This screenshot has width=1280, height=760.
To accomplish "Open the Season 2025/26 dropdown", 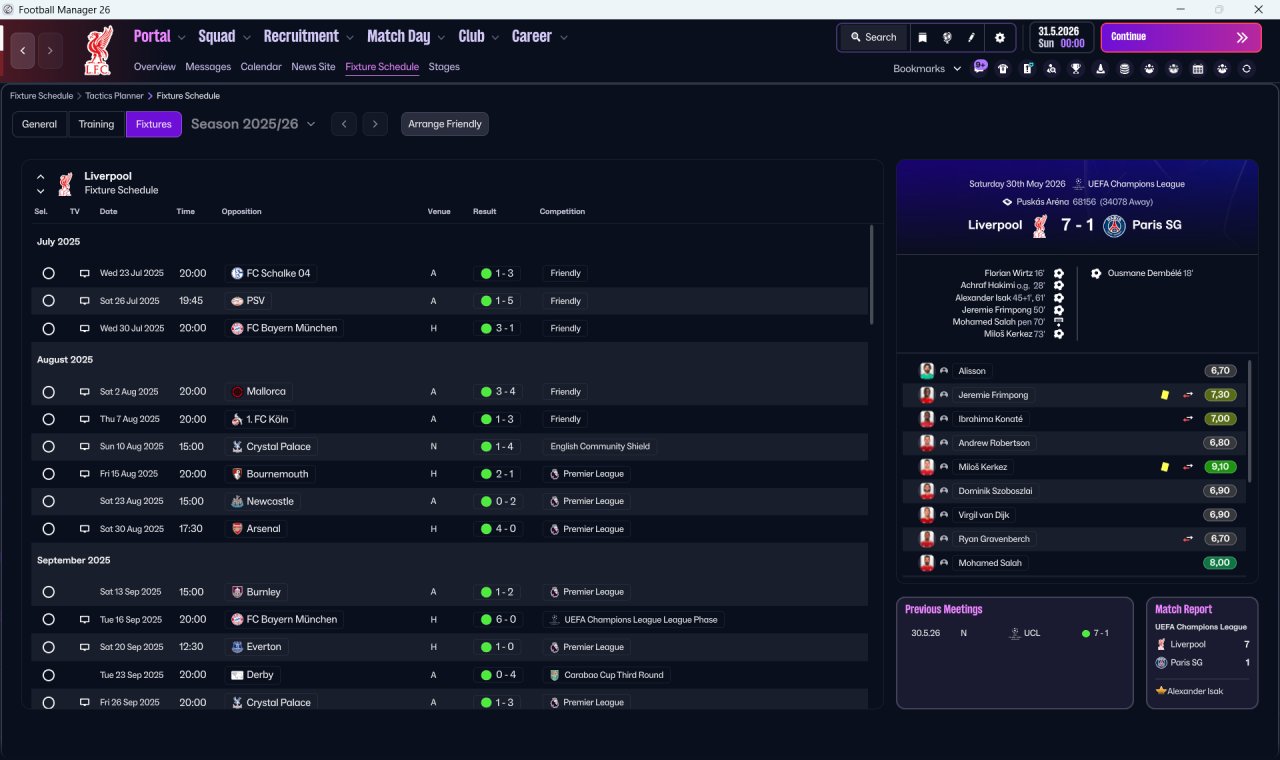I will point(253,124).
